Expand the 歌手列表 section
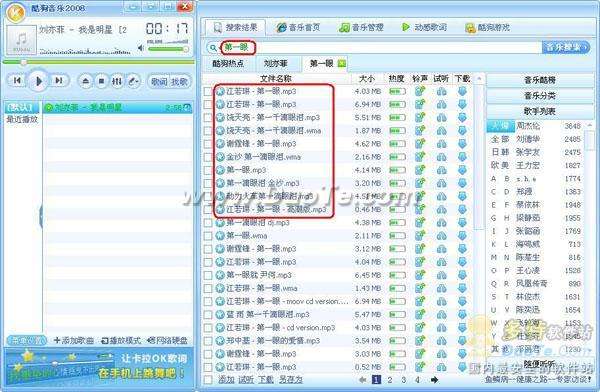The height and width of the screenshot is (392, 600). 540,111
